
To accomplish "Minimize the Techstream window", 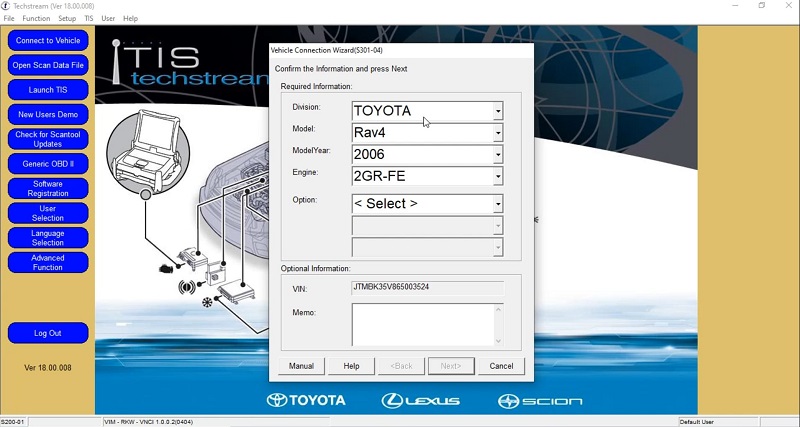I will (736, 6).
